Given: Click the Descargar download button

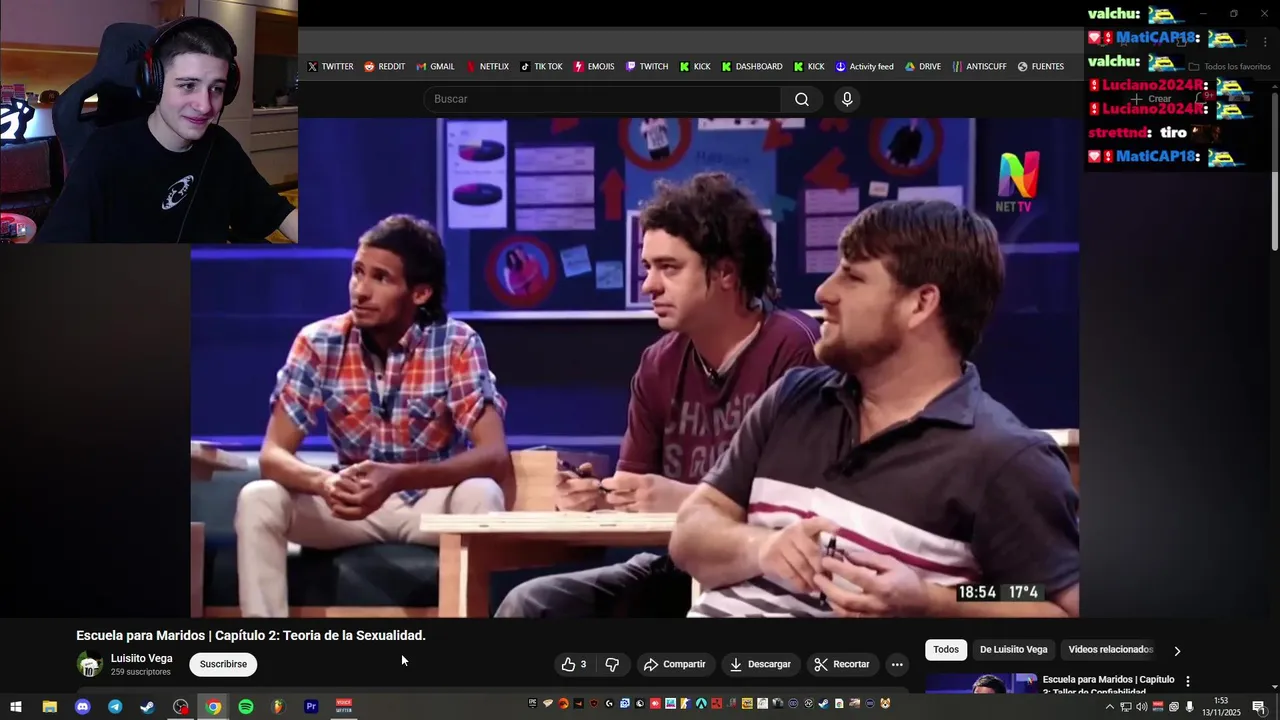Looking at the screenshot, I should pos(760,664).
